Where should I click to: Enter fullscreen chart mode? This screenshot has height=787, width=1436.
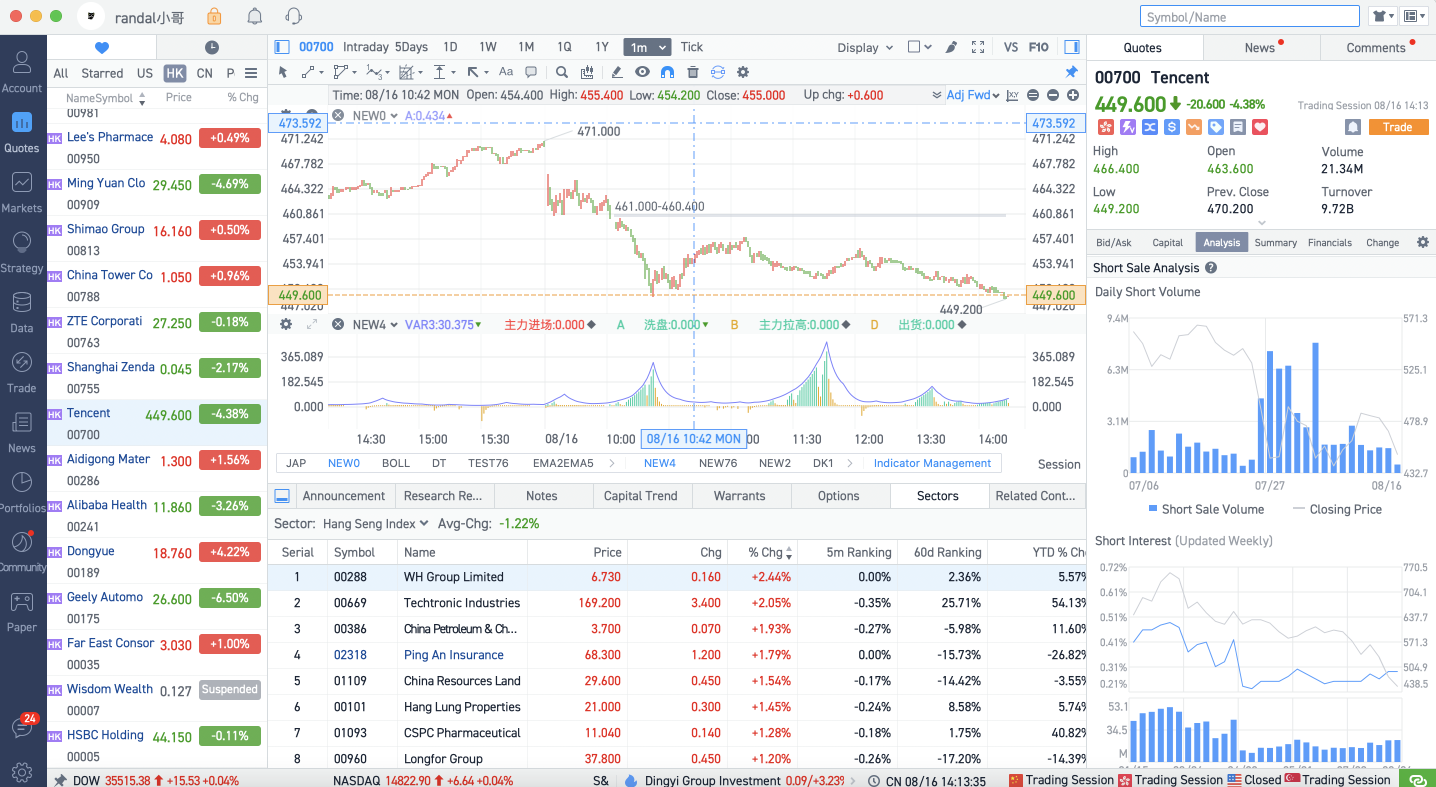coord(978,47)
